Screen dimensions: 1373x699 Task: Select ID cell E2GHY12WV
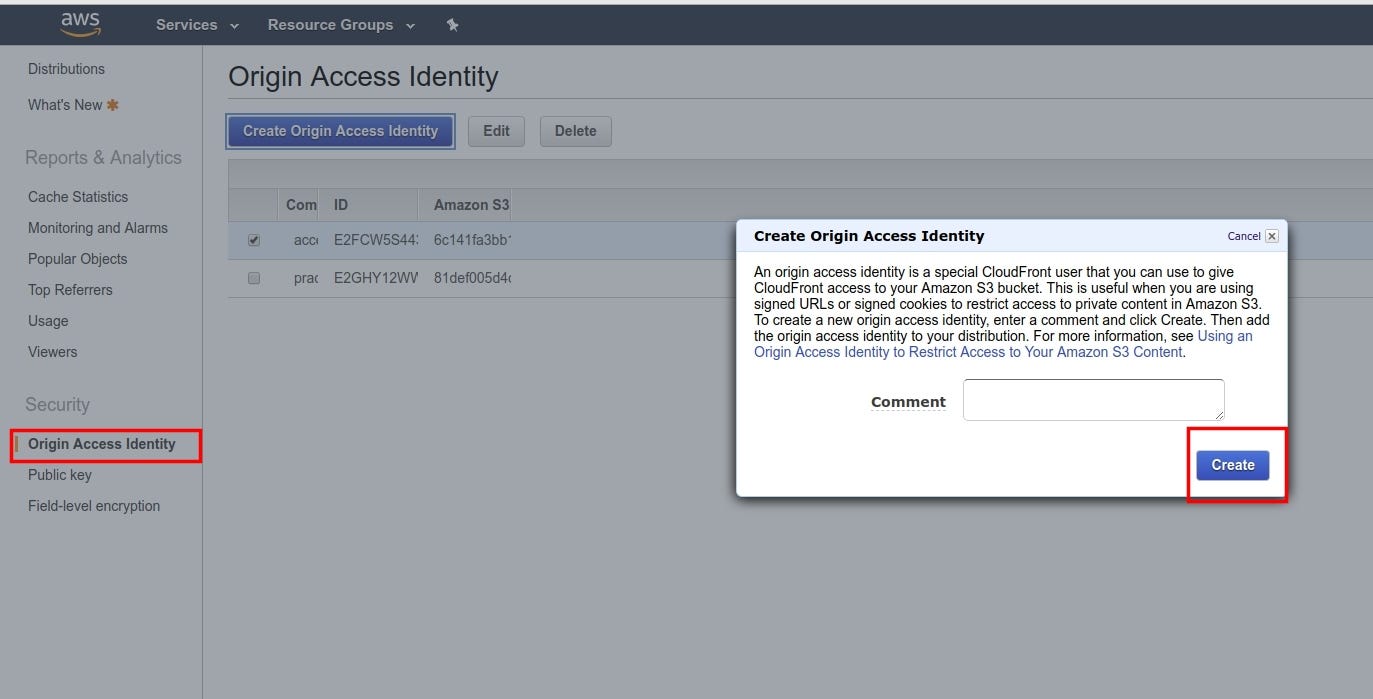click(376, 278)
